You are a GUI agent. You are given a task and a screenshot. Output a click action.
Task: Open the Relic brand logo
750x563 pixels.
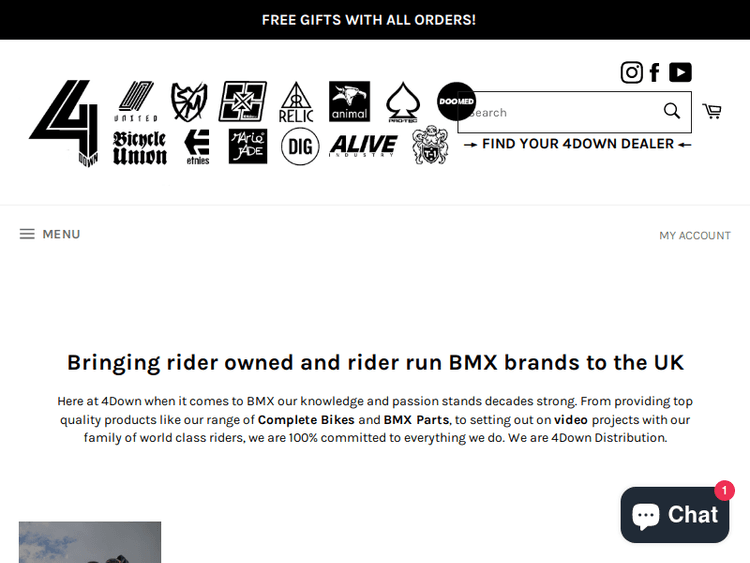[x=296, y=102]
